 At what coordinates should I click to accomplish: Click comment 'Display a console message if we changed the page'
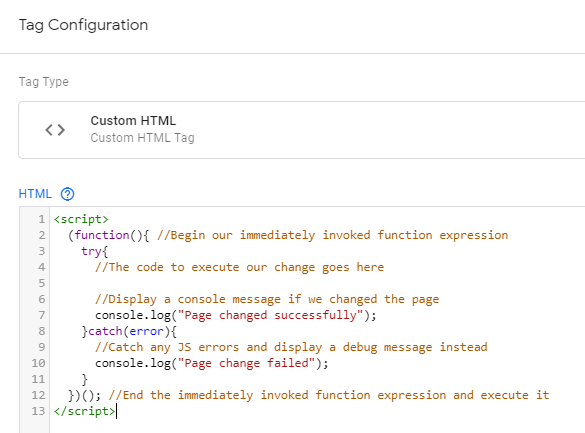[267, 299]
